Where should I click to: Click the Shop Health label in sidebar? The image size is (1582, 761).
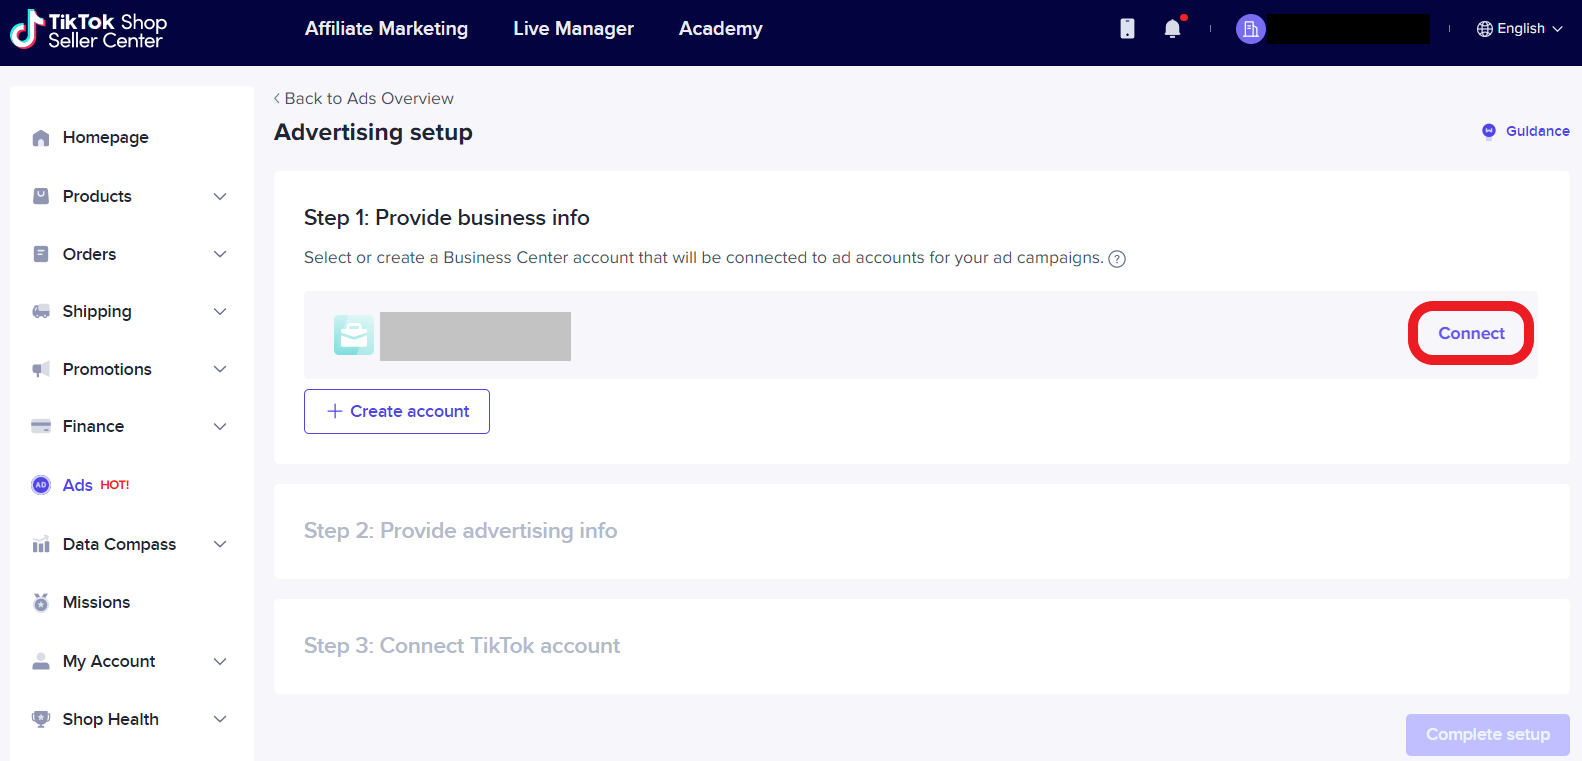[x=110, y=719]
